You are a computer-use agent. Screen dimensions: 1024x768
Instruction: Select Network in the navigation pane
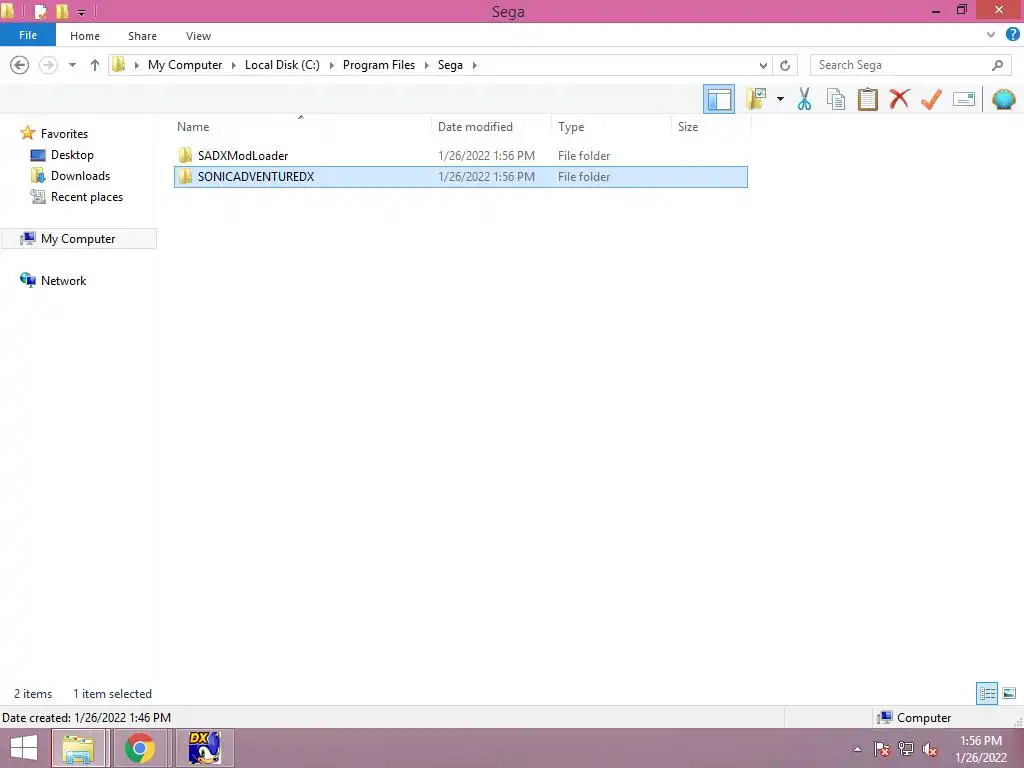tap(63, 280)
